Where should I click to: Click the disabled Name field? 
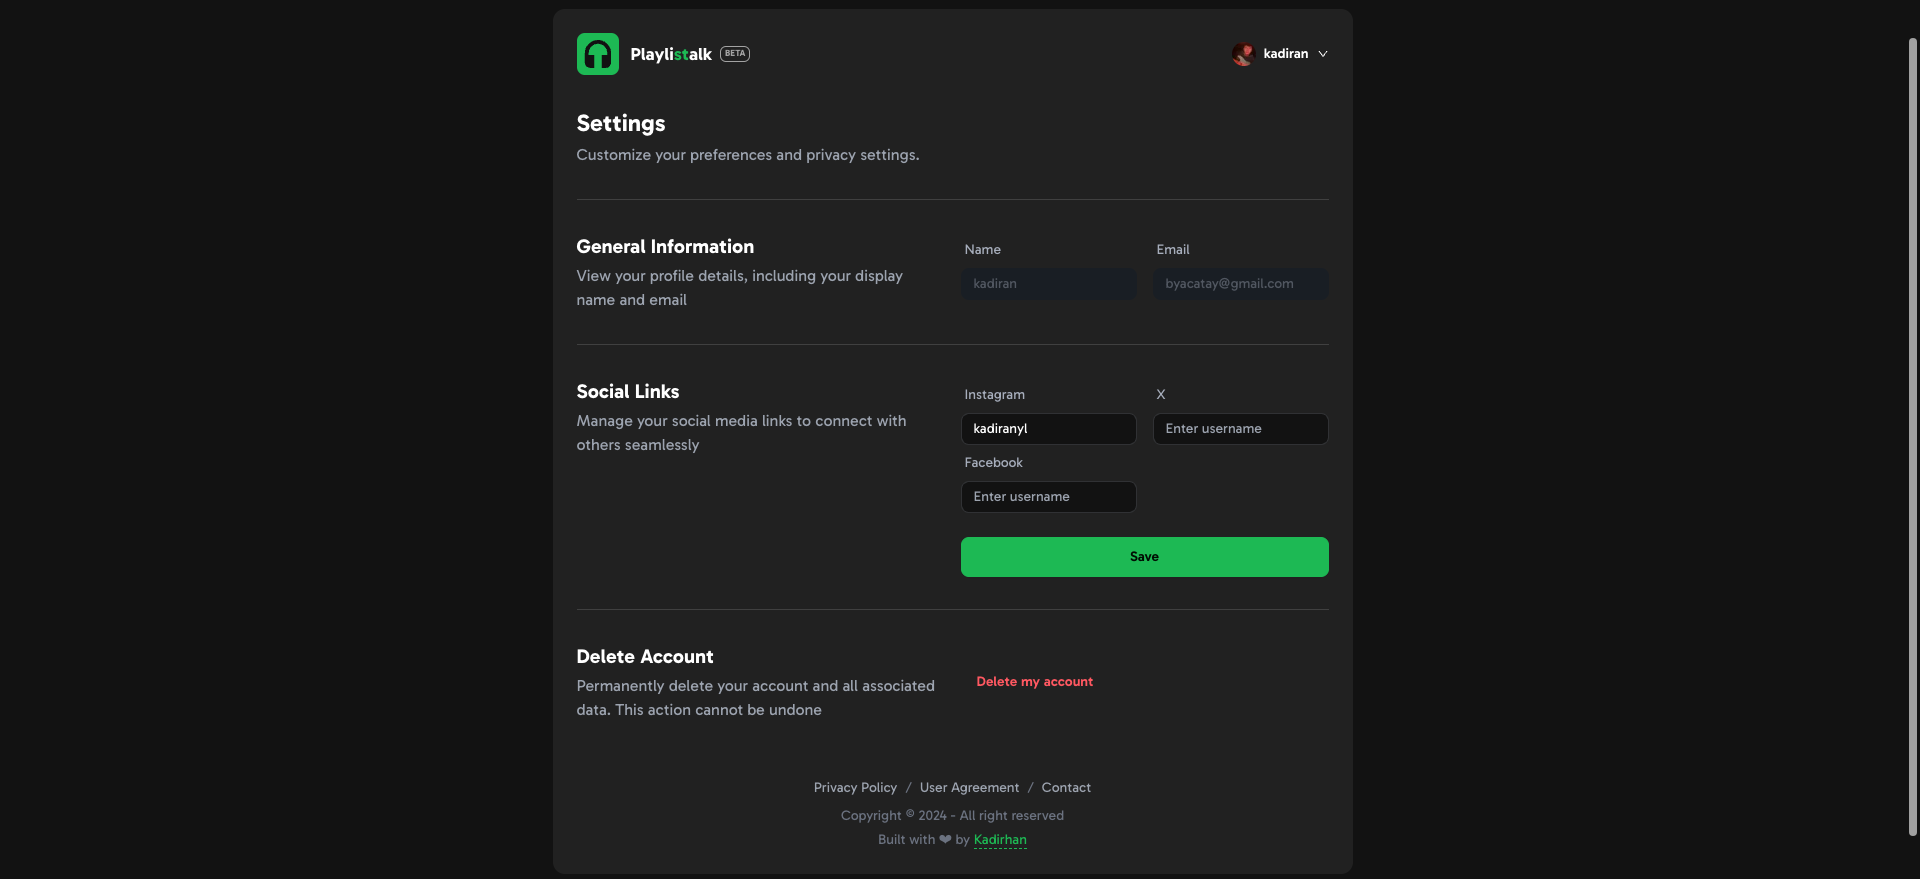click(x=1048, y=284)
